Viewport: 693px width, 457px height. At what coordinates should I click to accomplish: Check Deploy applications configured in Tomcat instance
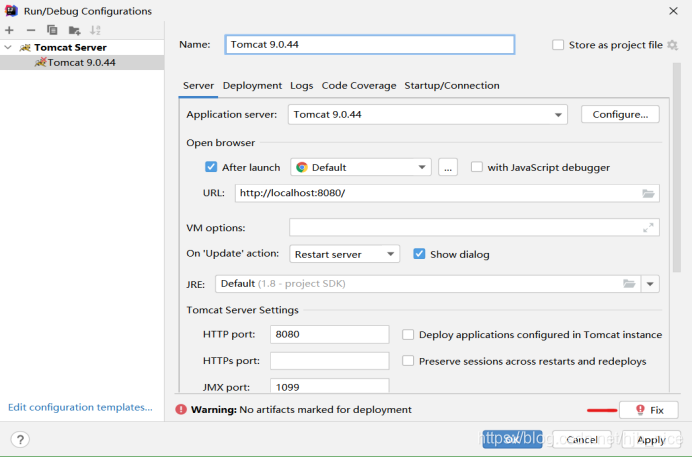pos(408,335)
